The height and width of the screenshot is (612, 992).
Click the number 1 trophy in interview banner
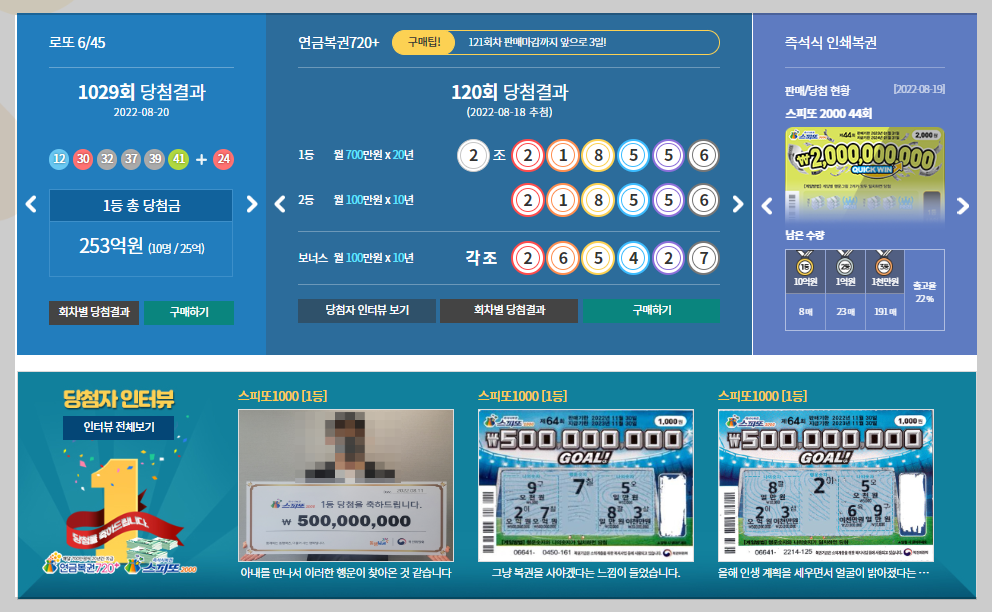[x=117, y=500]
